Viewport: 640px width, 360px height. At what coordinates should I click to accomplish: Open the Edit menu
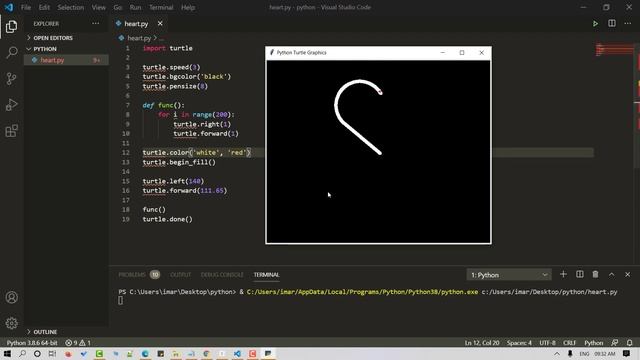[x=44, y=7]
